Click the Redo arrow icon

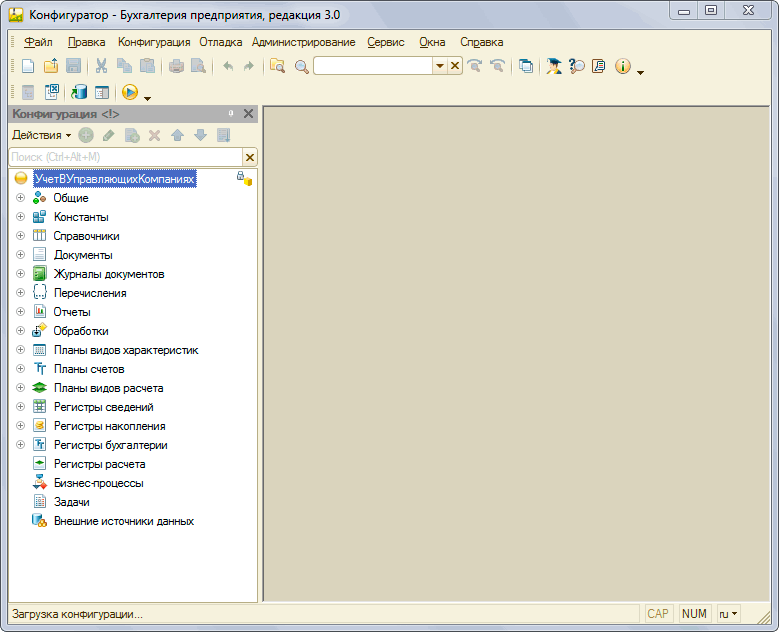click(249, 66)
